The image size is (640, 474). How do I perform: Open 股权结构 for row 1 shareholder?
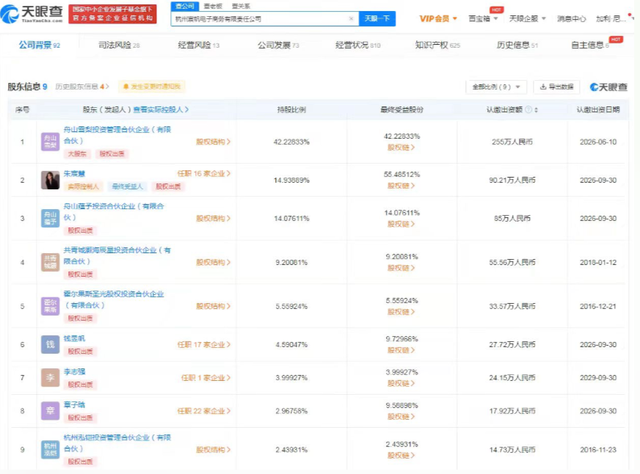[x=213, y=142]
